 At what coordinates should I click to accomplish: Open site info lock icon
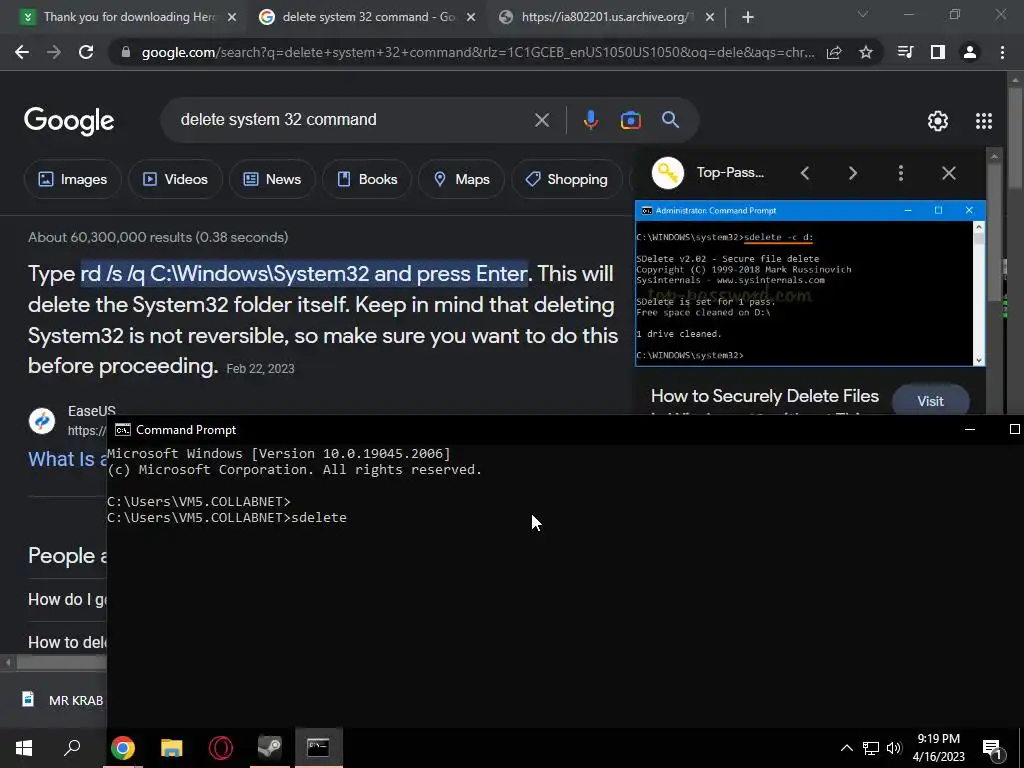126,53
